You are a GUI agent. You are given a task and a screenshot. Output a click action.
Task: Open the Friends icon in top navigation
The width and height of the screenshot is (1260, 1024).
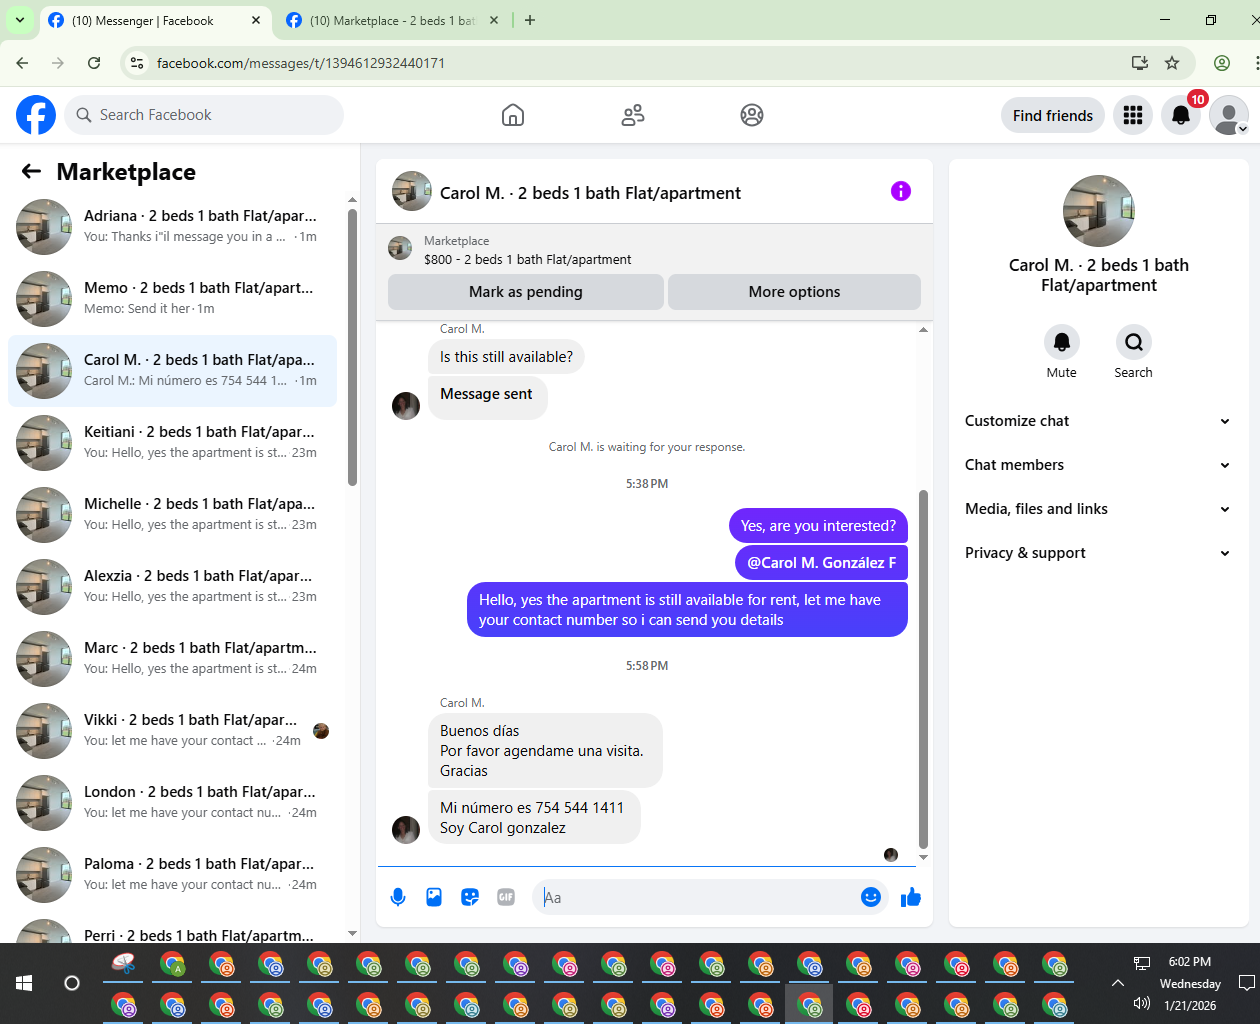point(633,115)
